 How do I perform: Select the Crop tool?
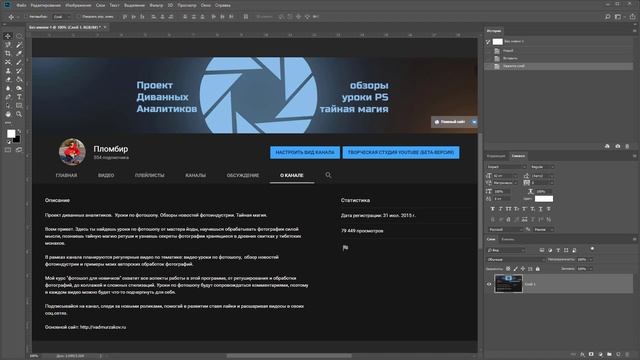(8, 53)
